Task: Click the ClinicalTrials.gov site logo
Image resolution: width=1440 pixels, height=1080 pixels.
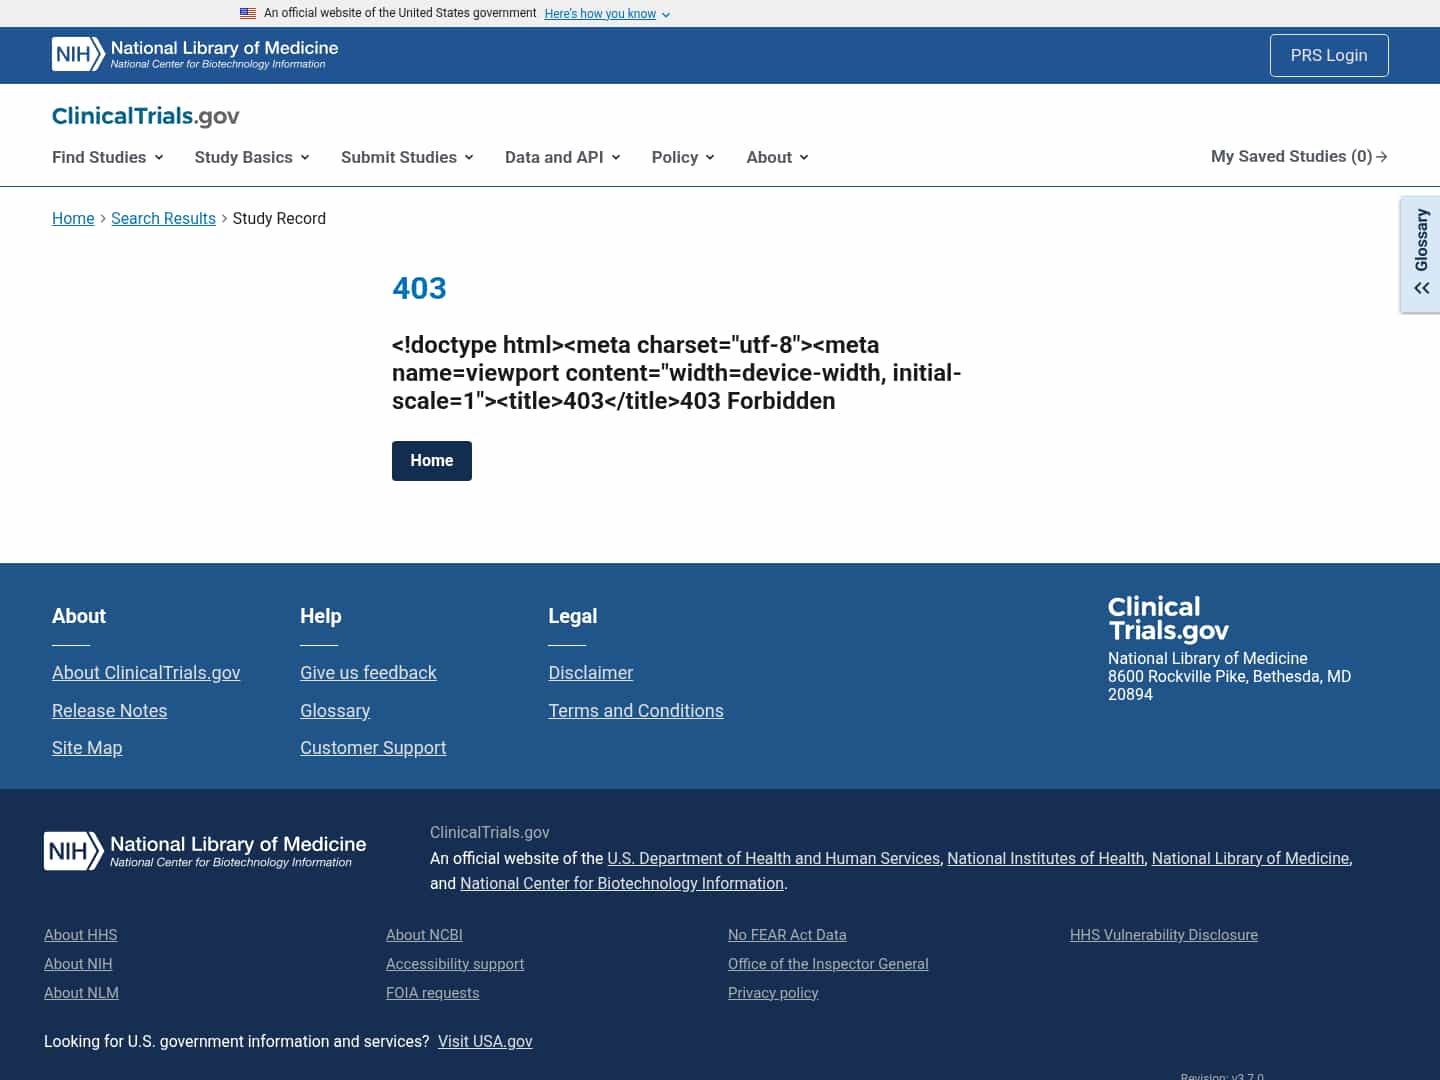Action: pyautogui.click(x=146, y=116)
